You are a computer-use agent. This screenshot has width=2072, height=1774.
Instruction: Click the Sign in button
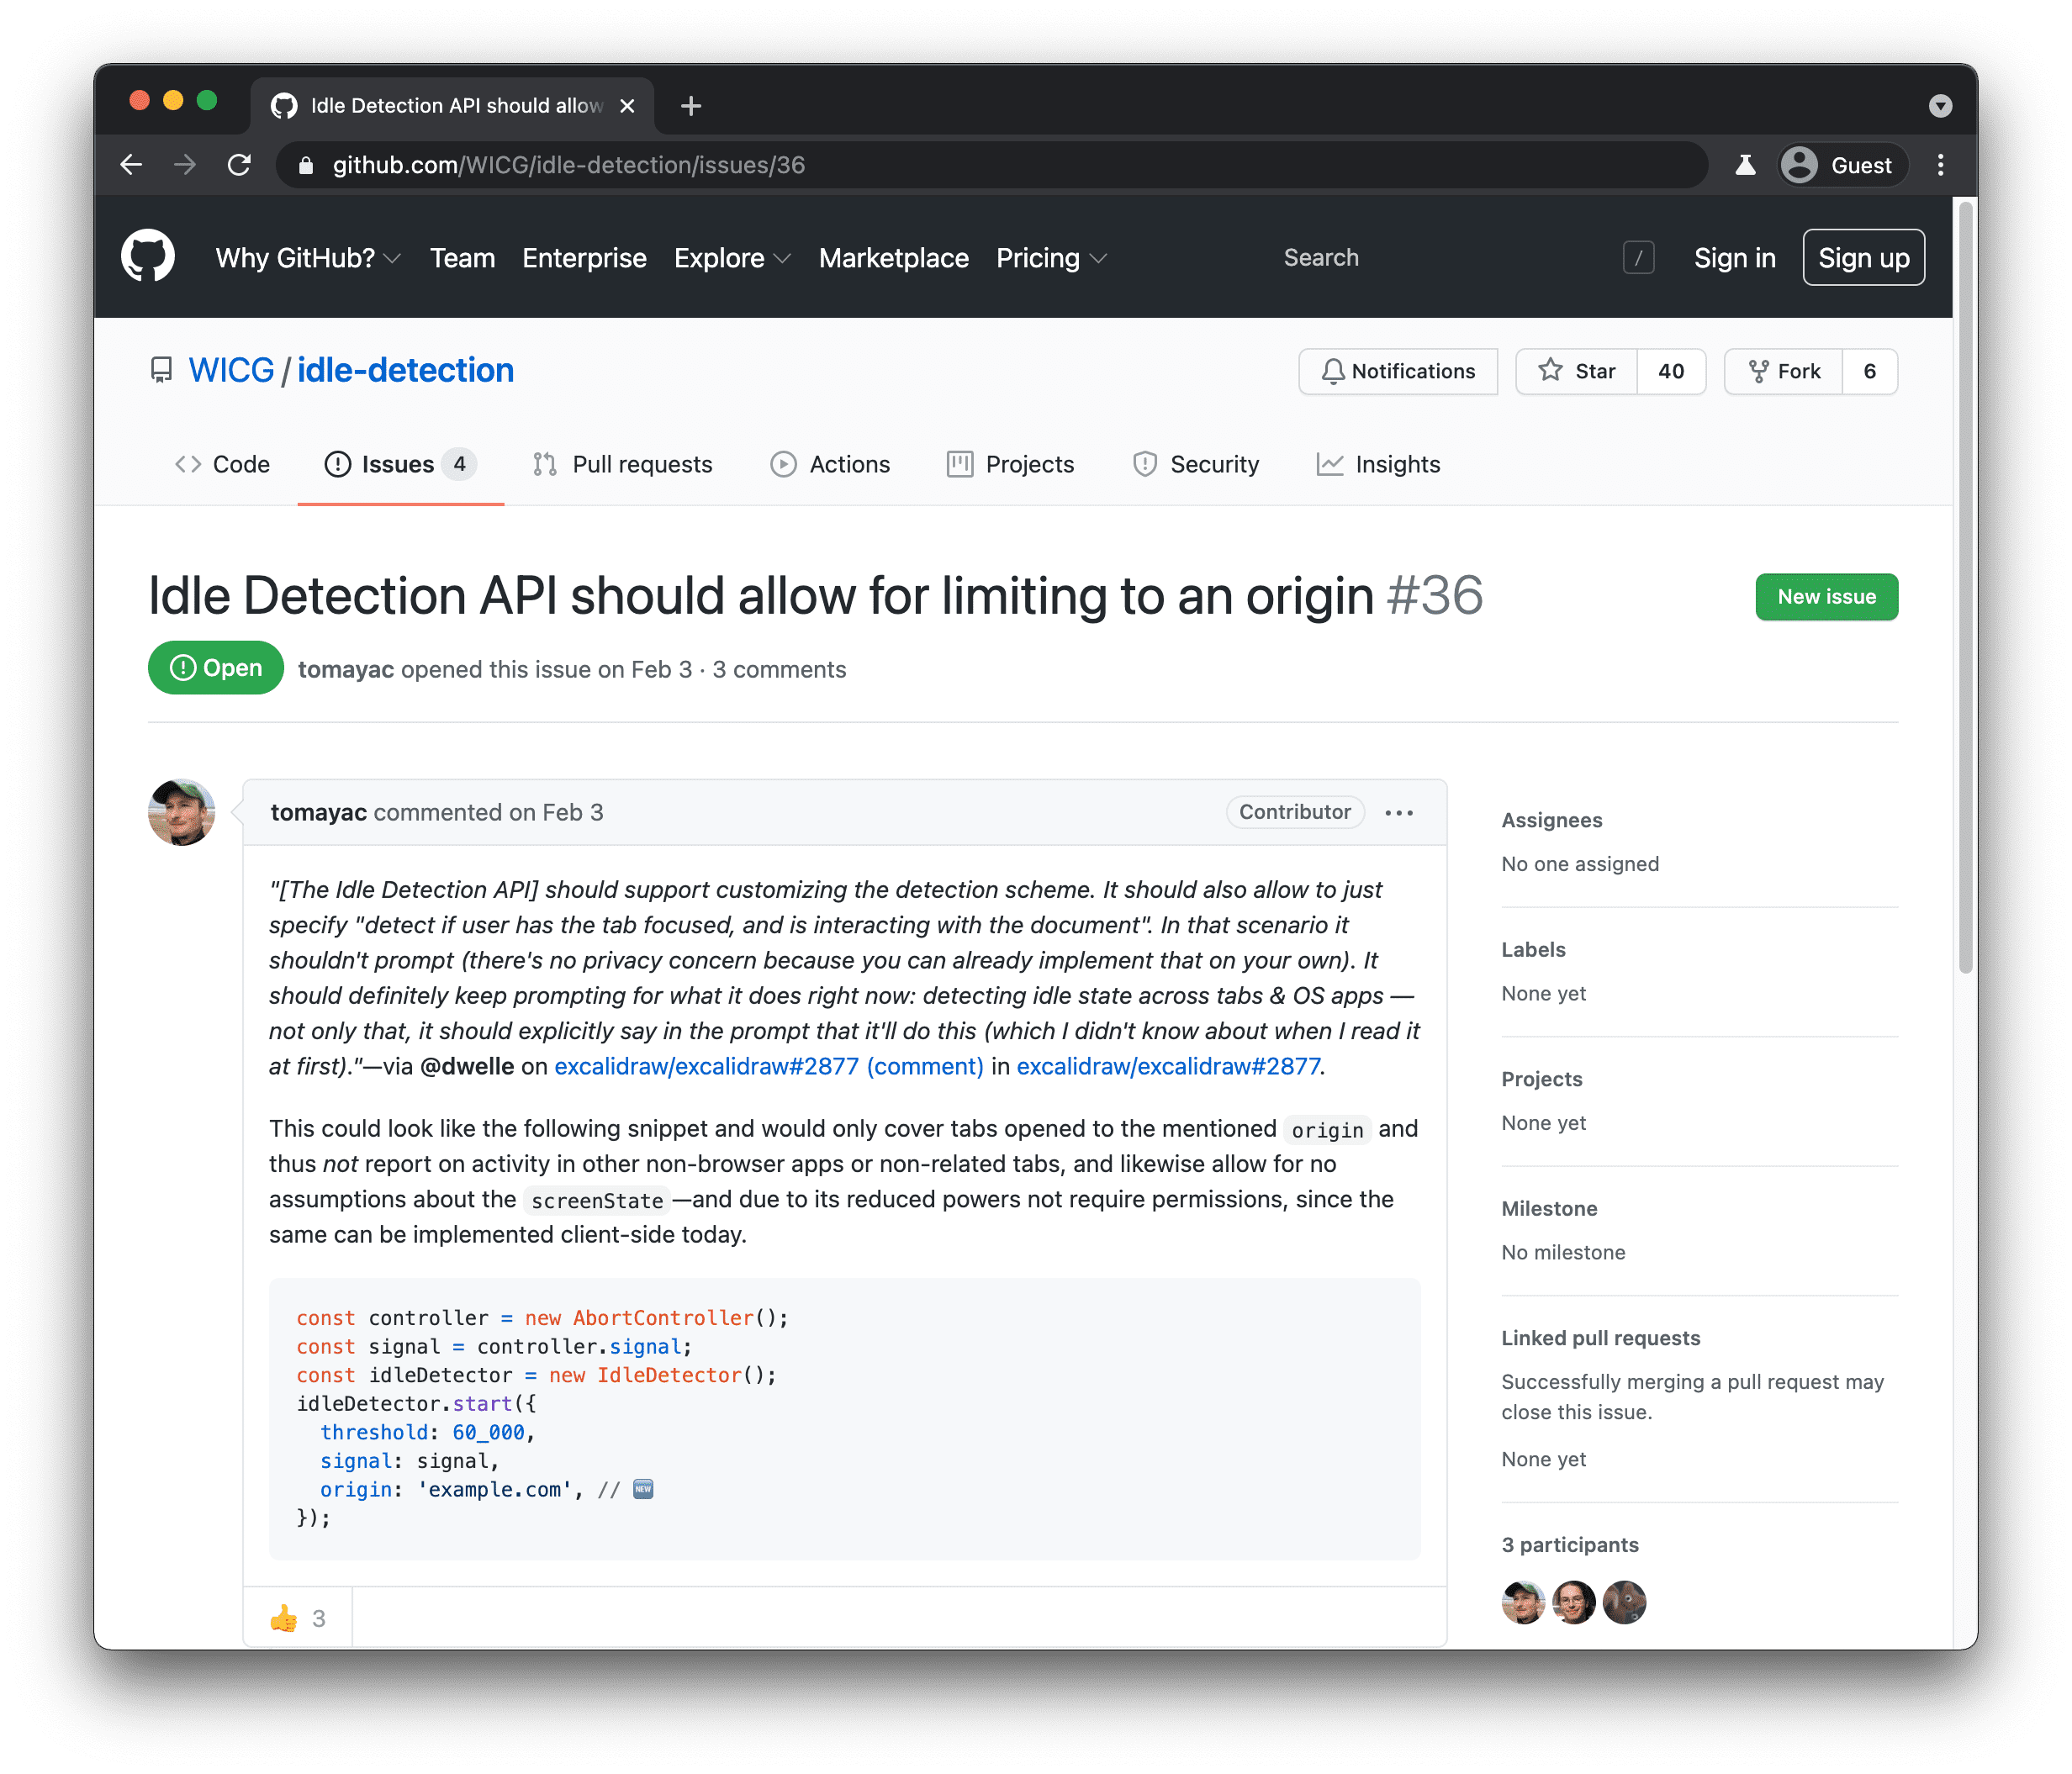[1732, 257]
